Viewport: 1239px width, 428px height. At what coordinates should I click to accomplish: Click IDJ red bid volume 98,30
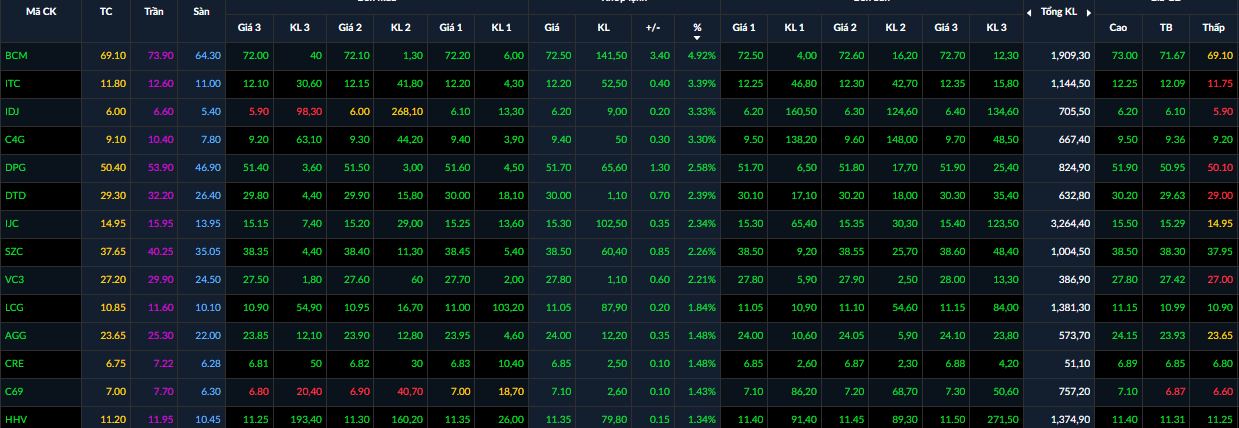308,111
